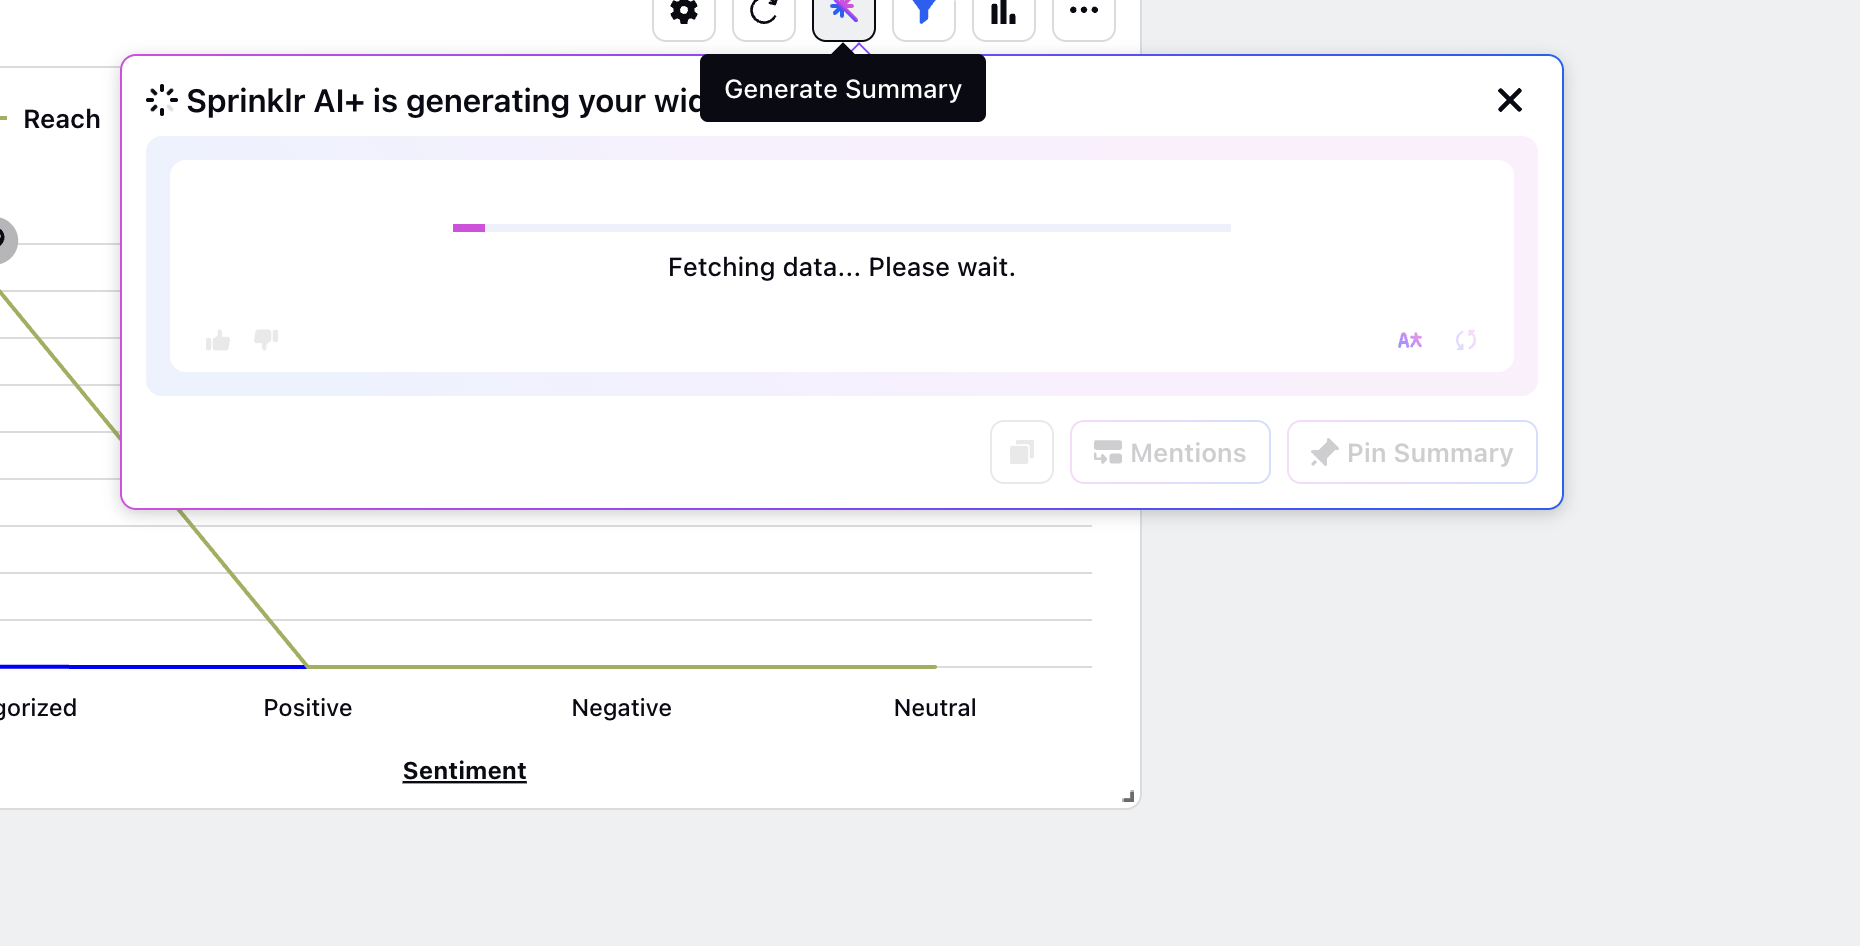The height and width of the screenshot is (946, 1860).
Task: Click Pin Summary button
Action: click(1412, 452)
